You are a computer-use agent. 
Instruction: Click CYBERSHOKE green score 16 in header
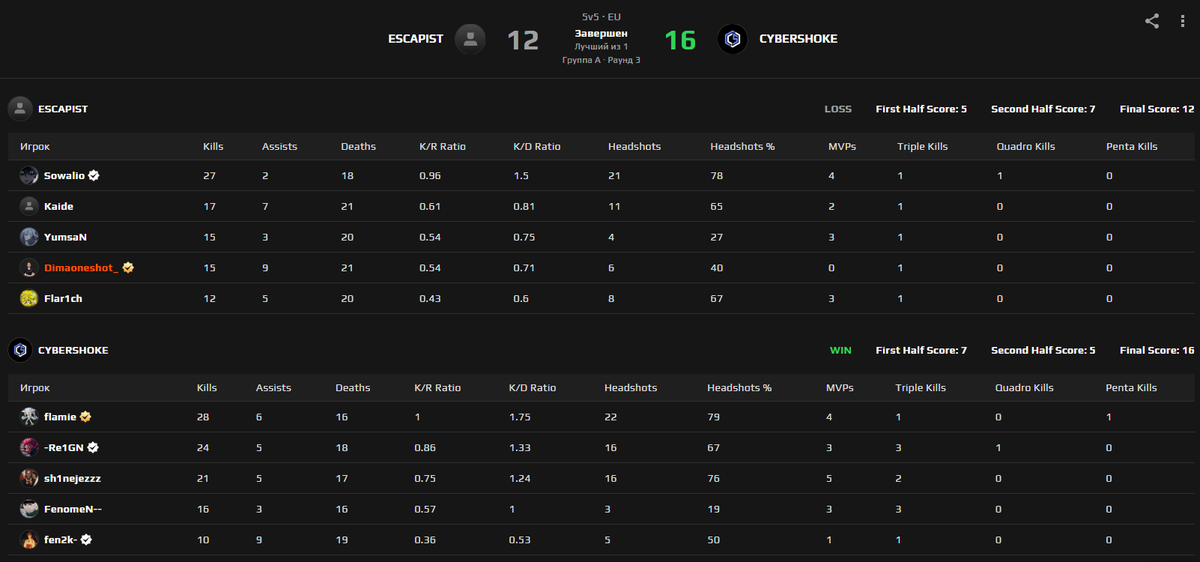click(680, 40)
